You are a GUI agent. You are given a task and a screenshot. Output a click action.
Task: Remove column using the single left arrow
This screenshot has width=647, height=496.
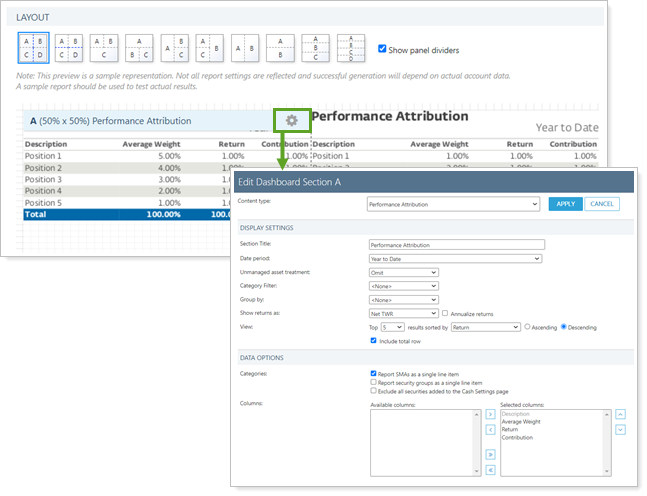point(491,430)
